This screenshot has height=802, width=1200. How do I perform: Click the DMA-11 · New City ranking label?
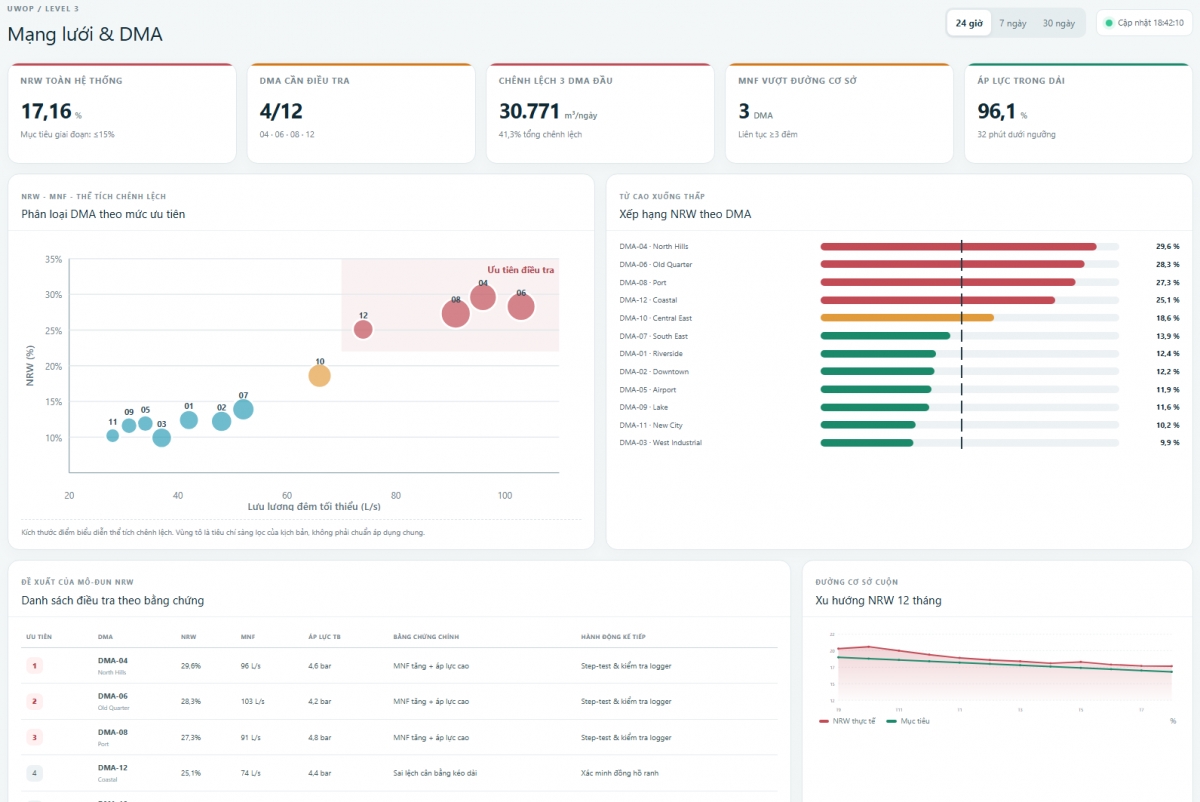click(651, 426)
